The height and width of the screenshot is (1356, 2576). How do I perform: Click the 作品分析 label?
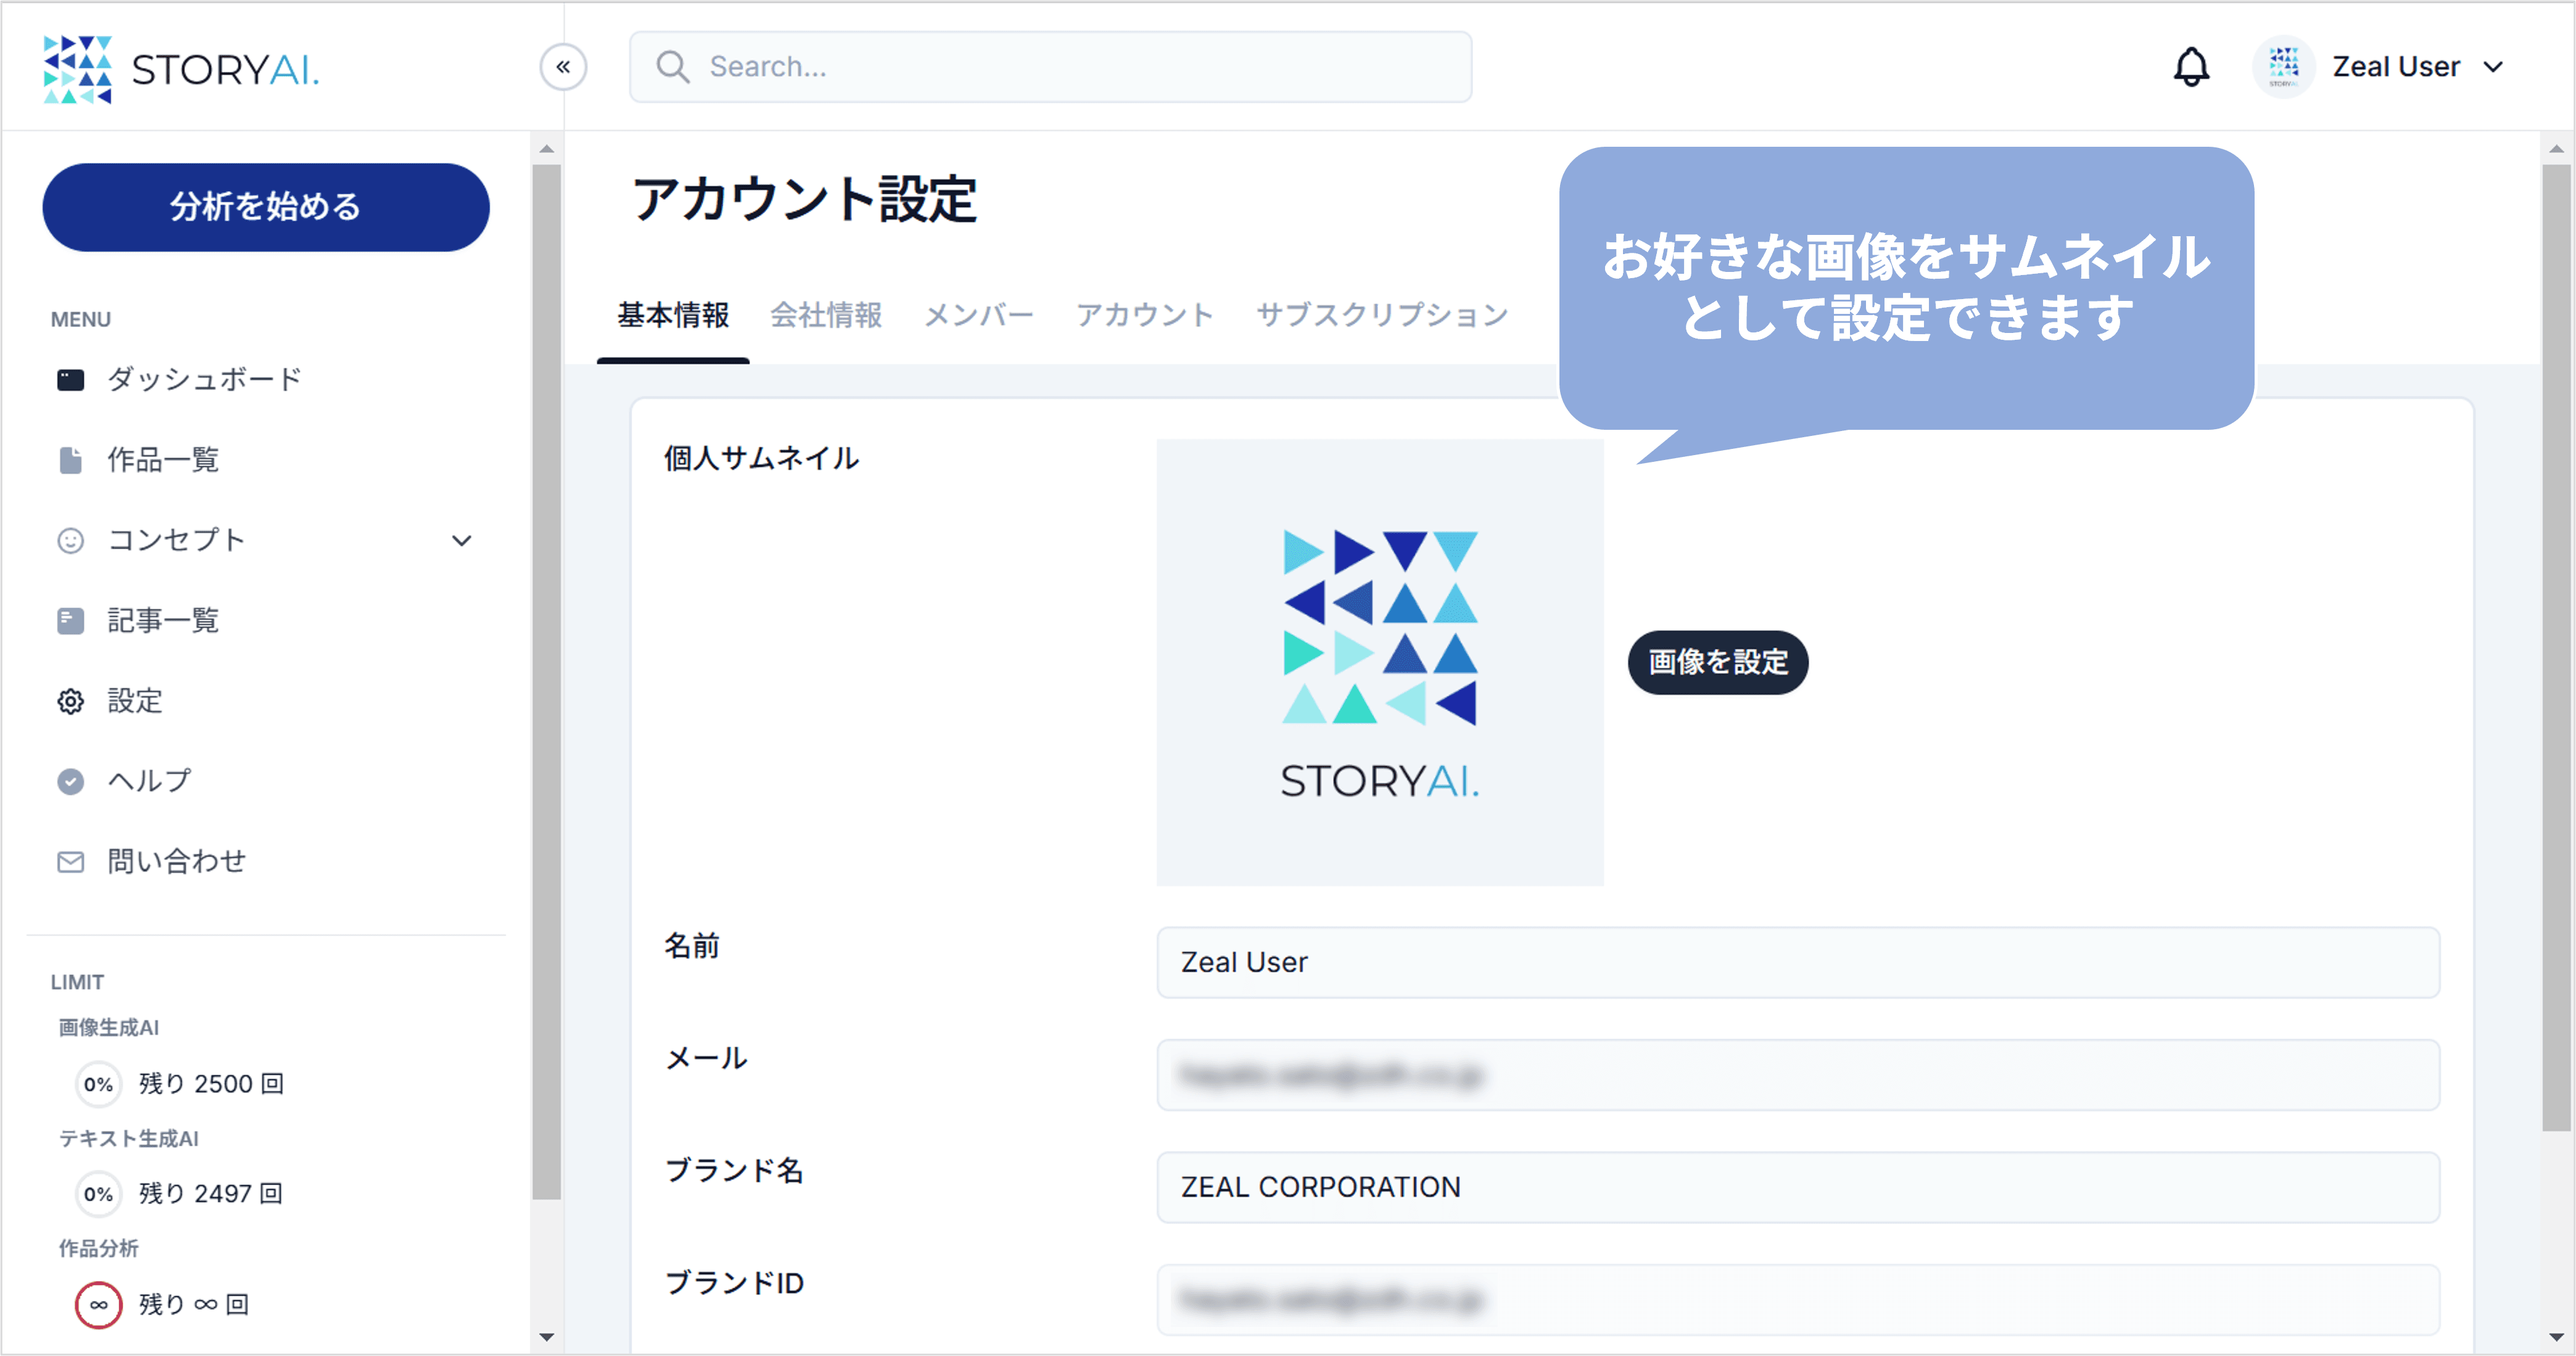click(x=98, y=1248)
